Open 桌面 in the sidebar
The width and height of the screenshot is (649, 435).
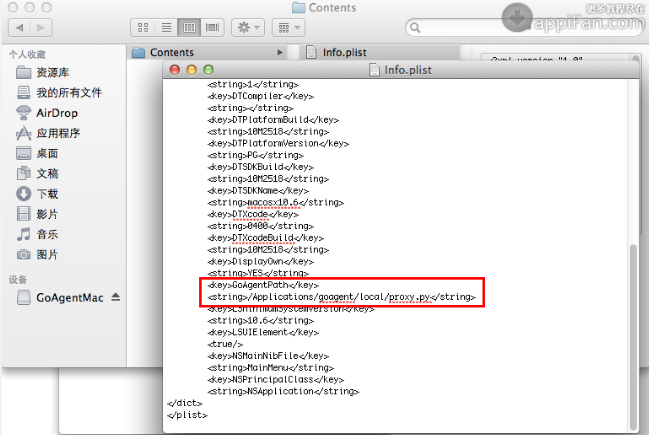coord(37,153)
